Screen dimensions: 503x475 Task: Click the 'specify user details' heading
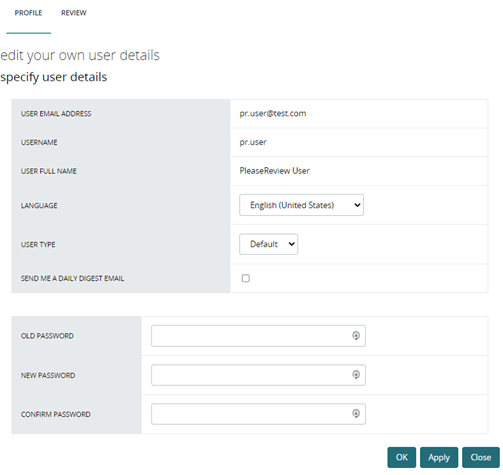coord(54,77)
